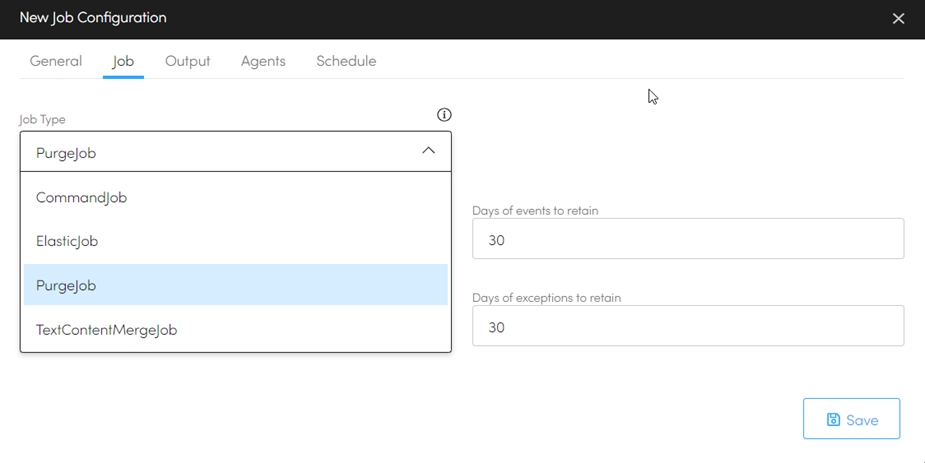
Task: Switch to the General tab
Action: 56,61
